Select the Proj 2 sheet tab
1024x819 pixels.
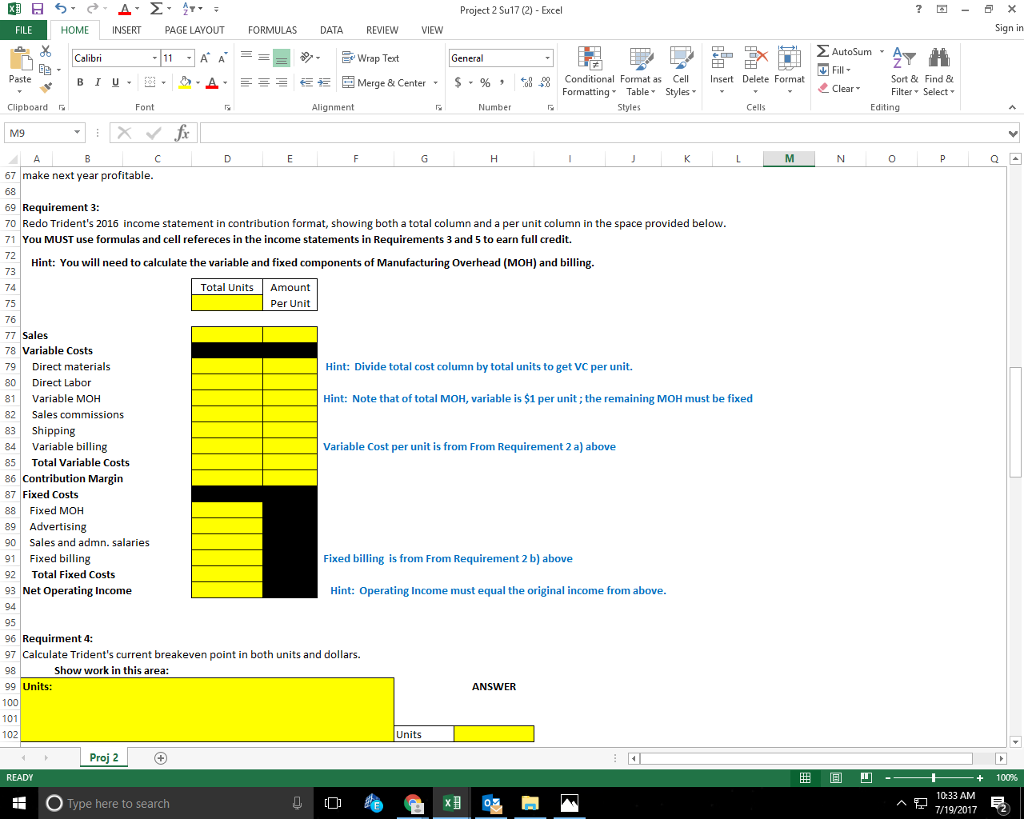pos(103,757)
